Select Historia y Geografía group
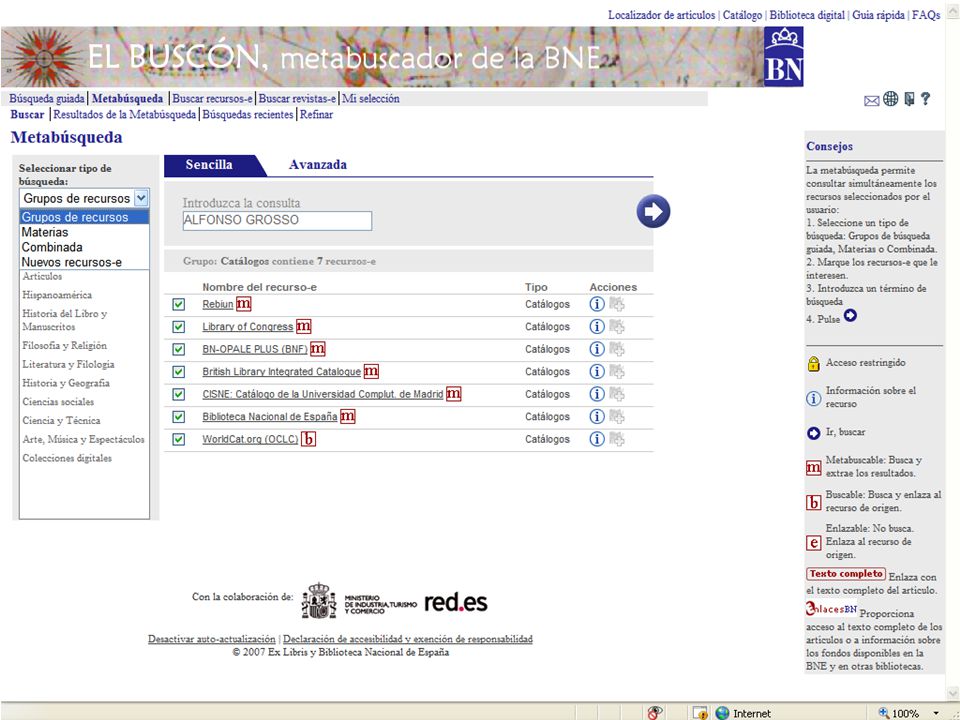Screen dimensions: 960x720 pos(66,383)
